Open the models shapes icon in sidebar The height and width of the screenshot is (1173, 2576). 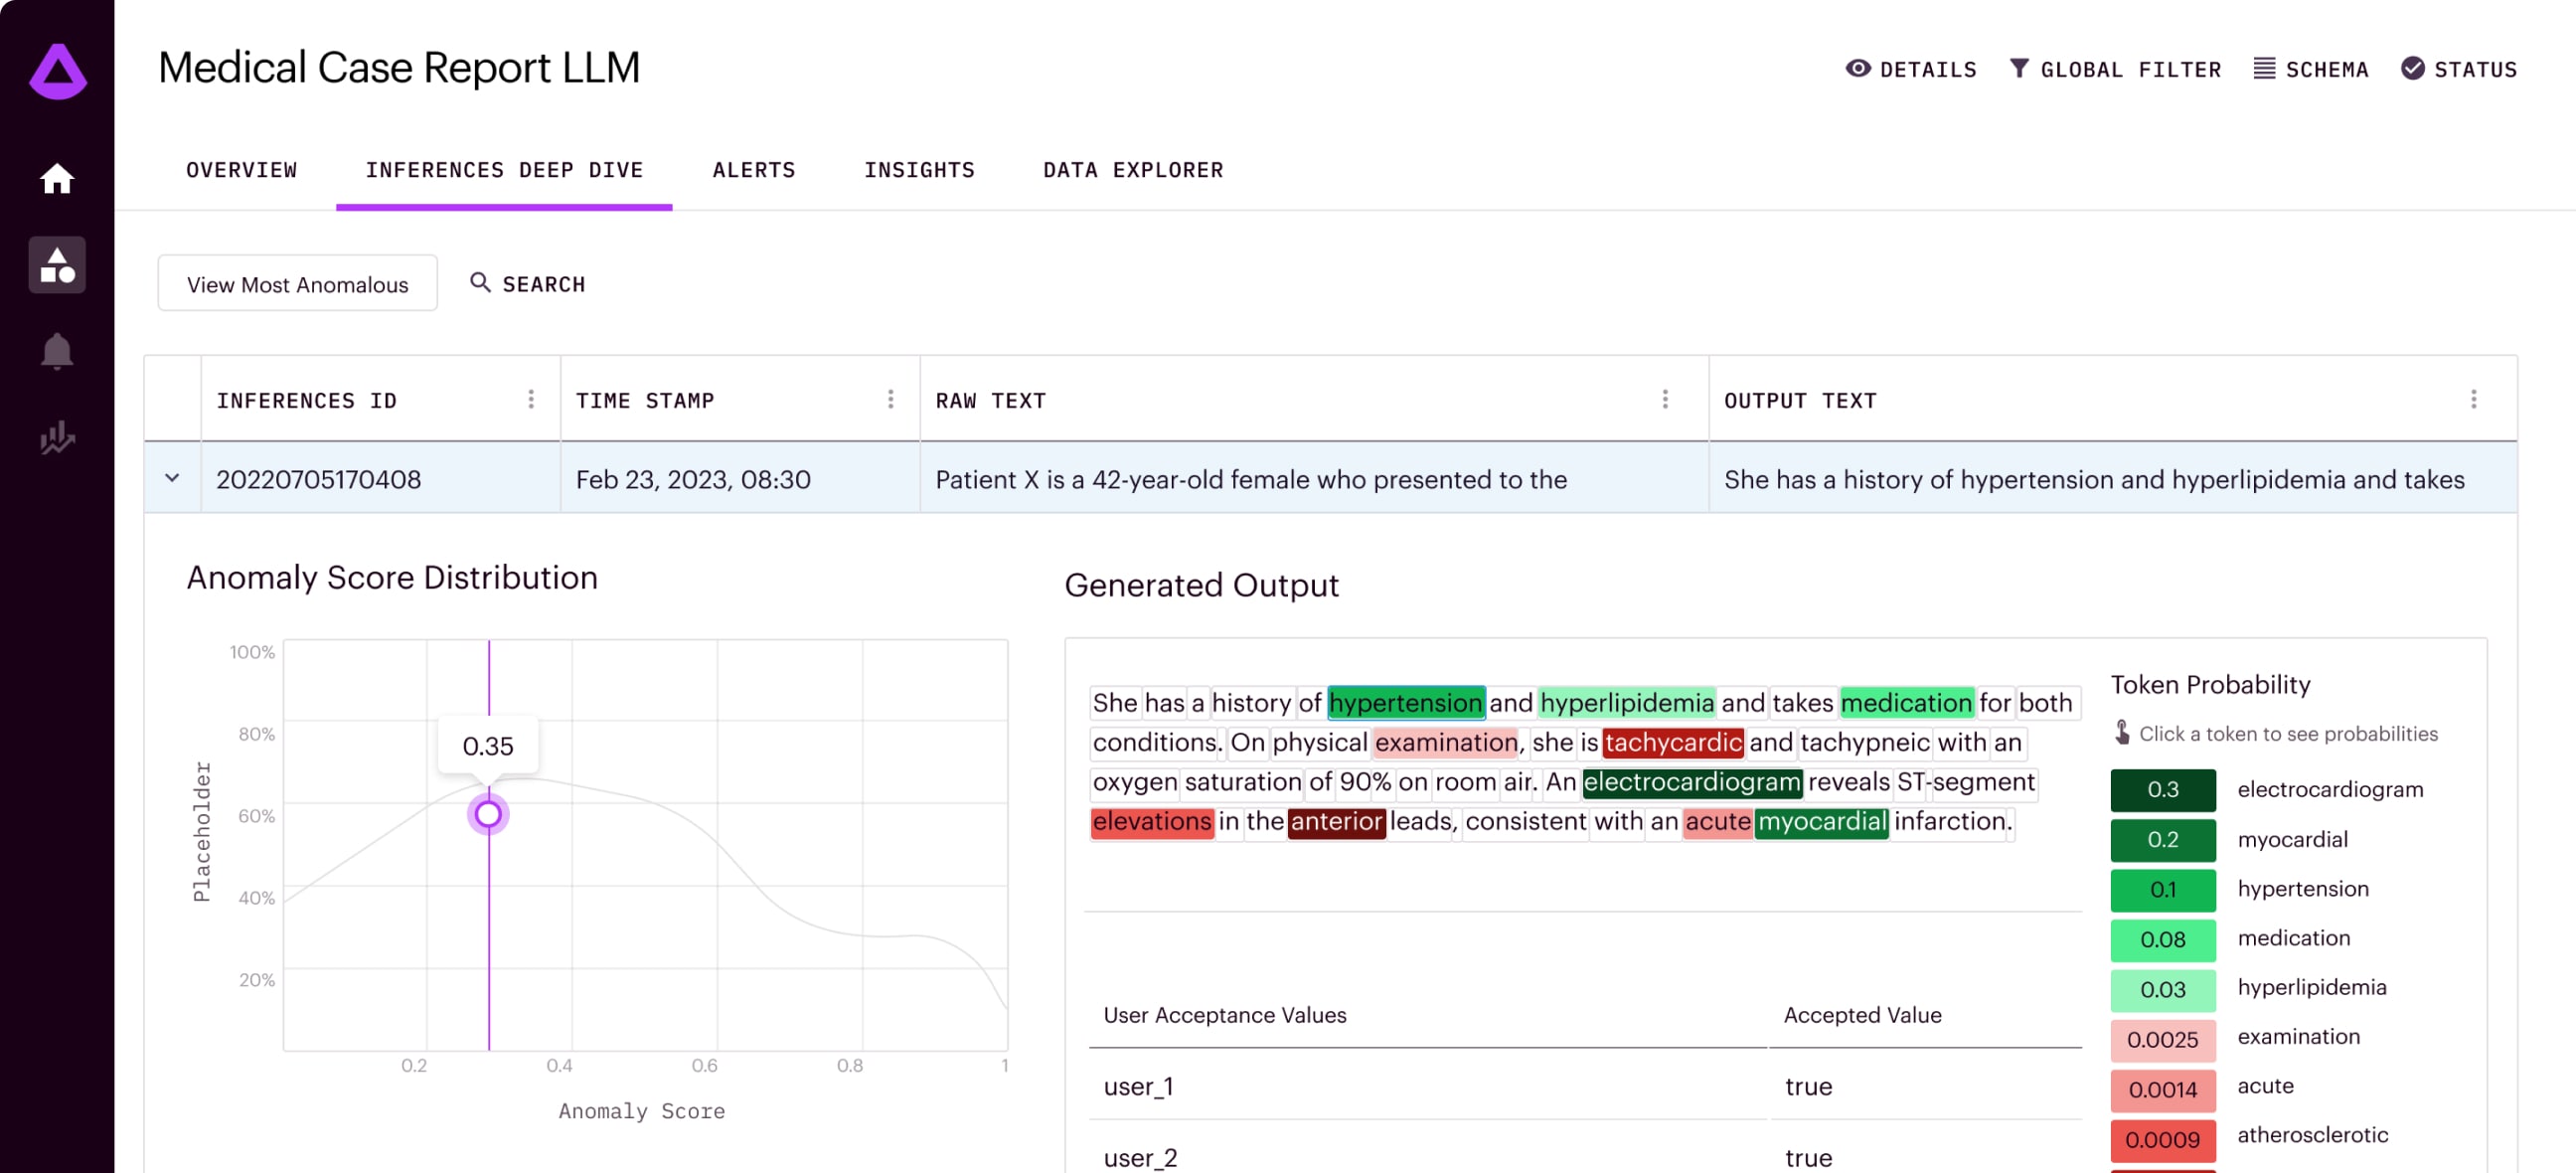pyautogui.click(x=57, y=266)
